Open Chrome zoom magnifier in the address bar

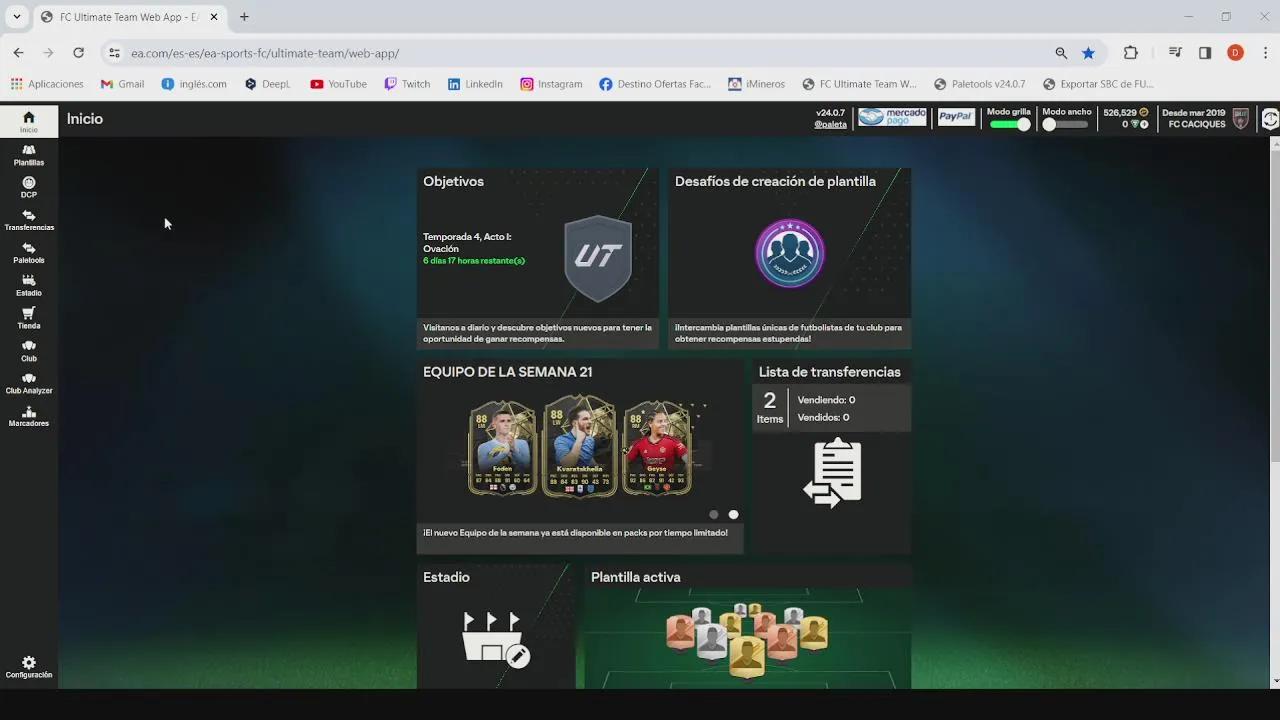point(1061,53)
